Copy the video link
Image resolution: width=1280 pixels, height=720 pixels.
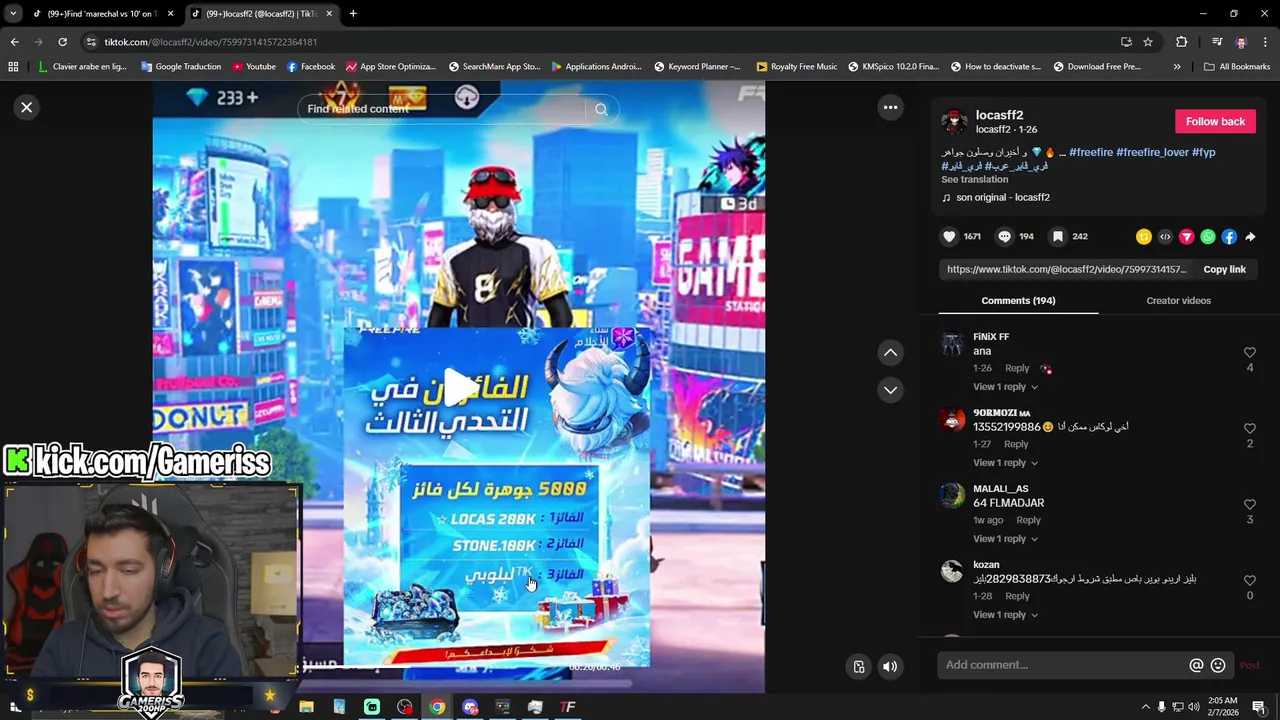1224,269
